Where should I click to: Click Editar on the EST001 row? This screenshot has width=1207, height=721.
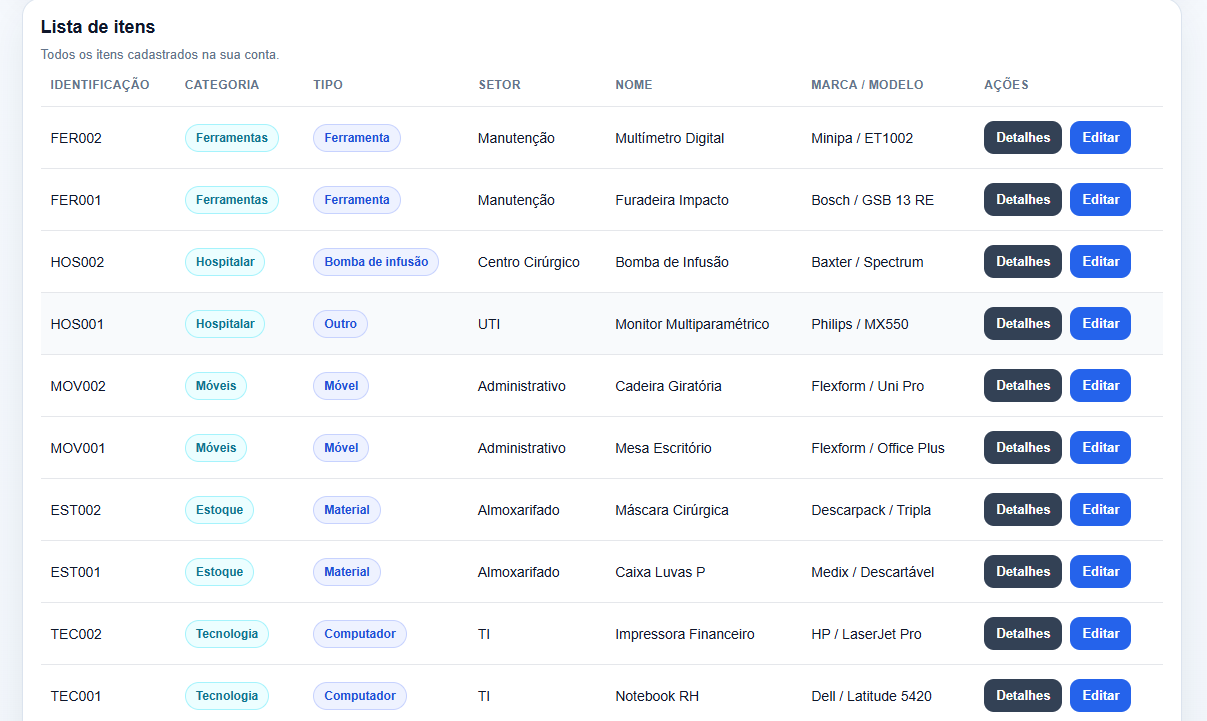tap(1100, 572)
